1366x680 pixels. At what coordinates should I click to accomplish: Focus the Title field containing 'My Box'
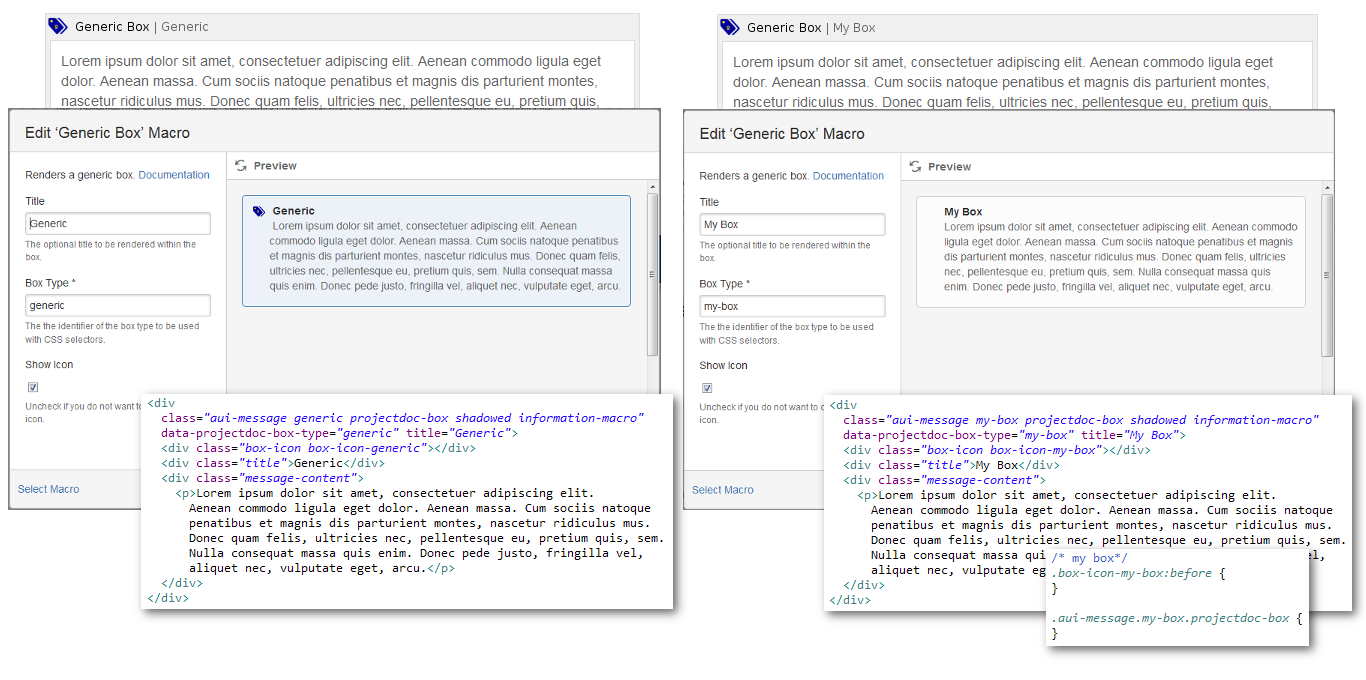click(x=792, y=225)
